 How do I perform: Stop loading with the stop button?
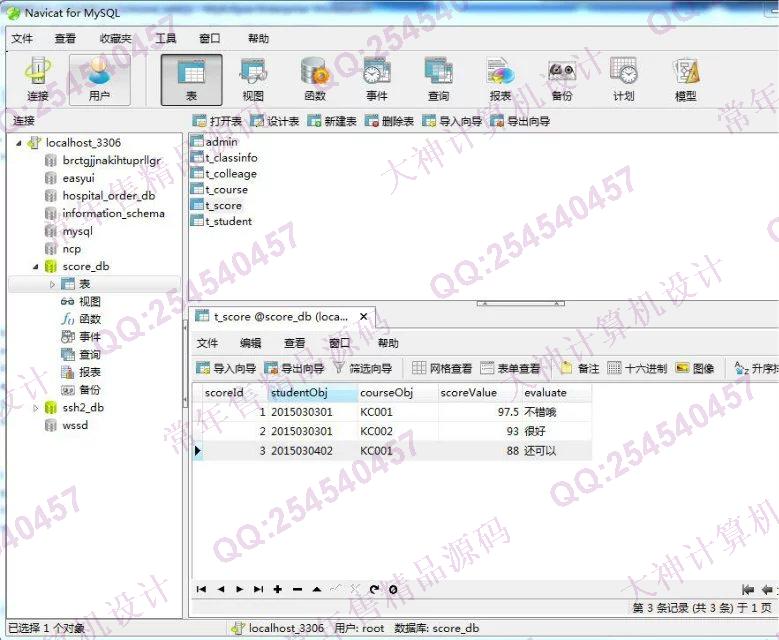(x=393, y=589)
